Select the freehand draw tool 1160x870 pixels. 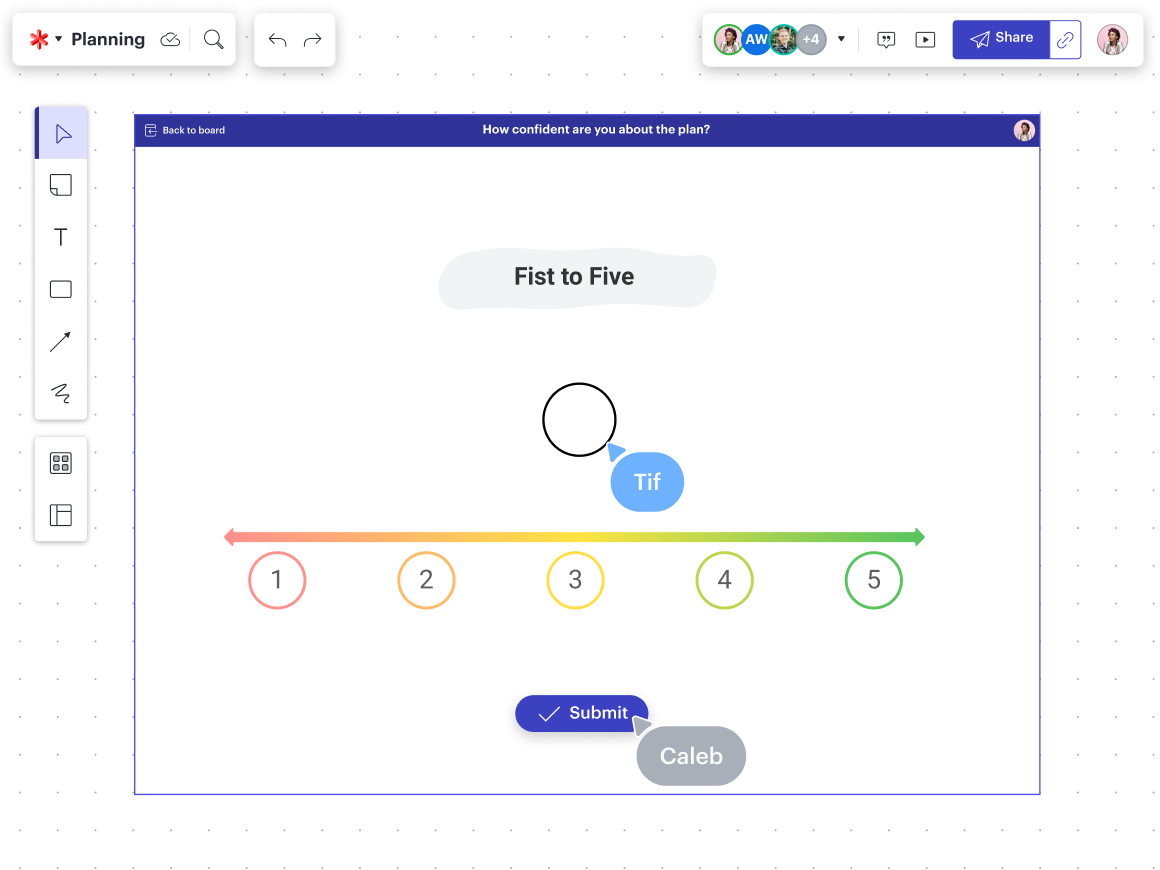tap(61, 393)
